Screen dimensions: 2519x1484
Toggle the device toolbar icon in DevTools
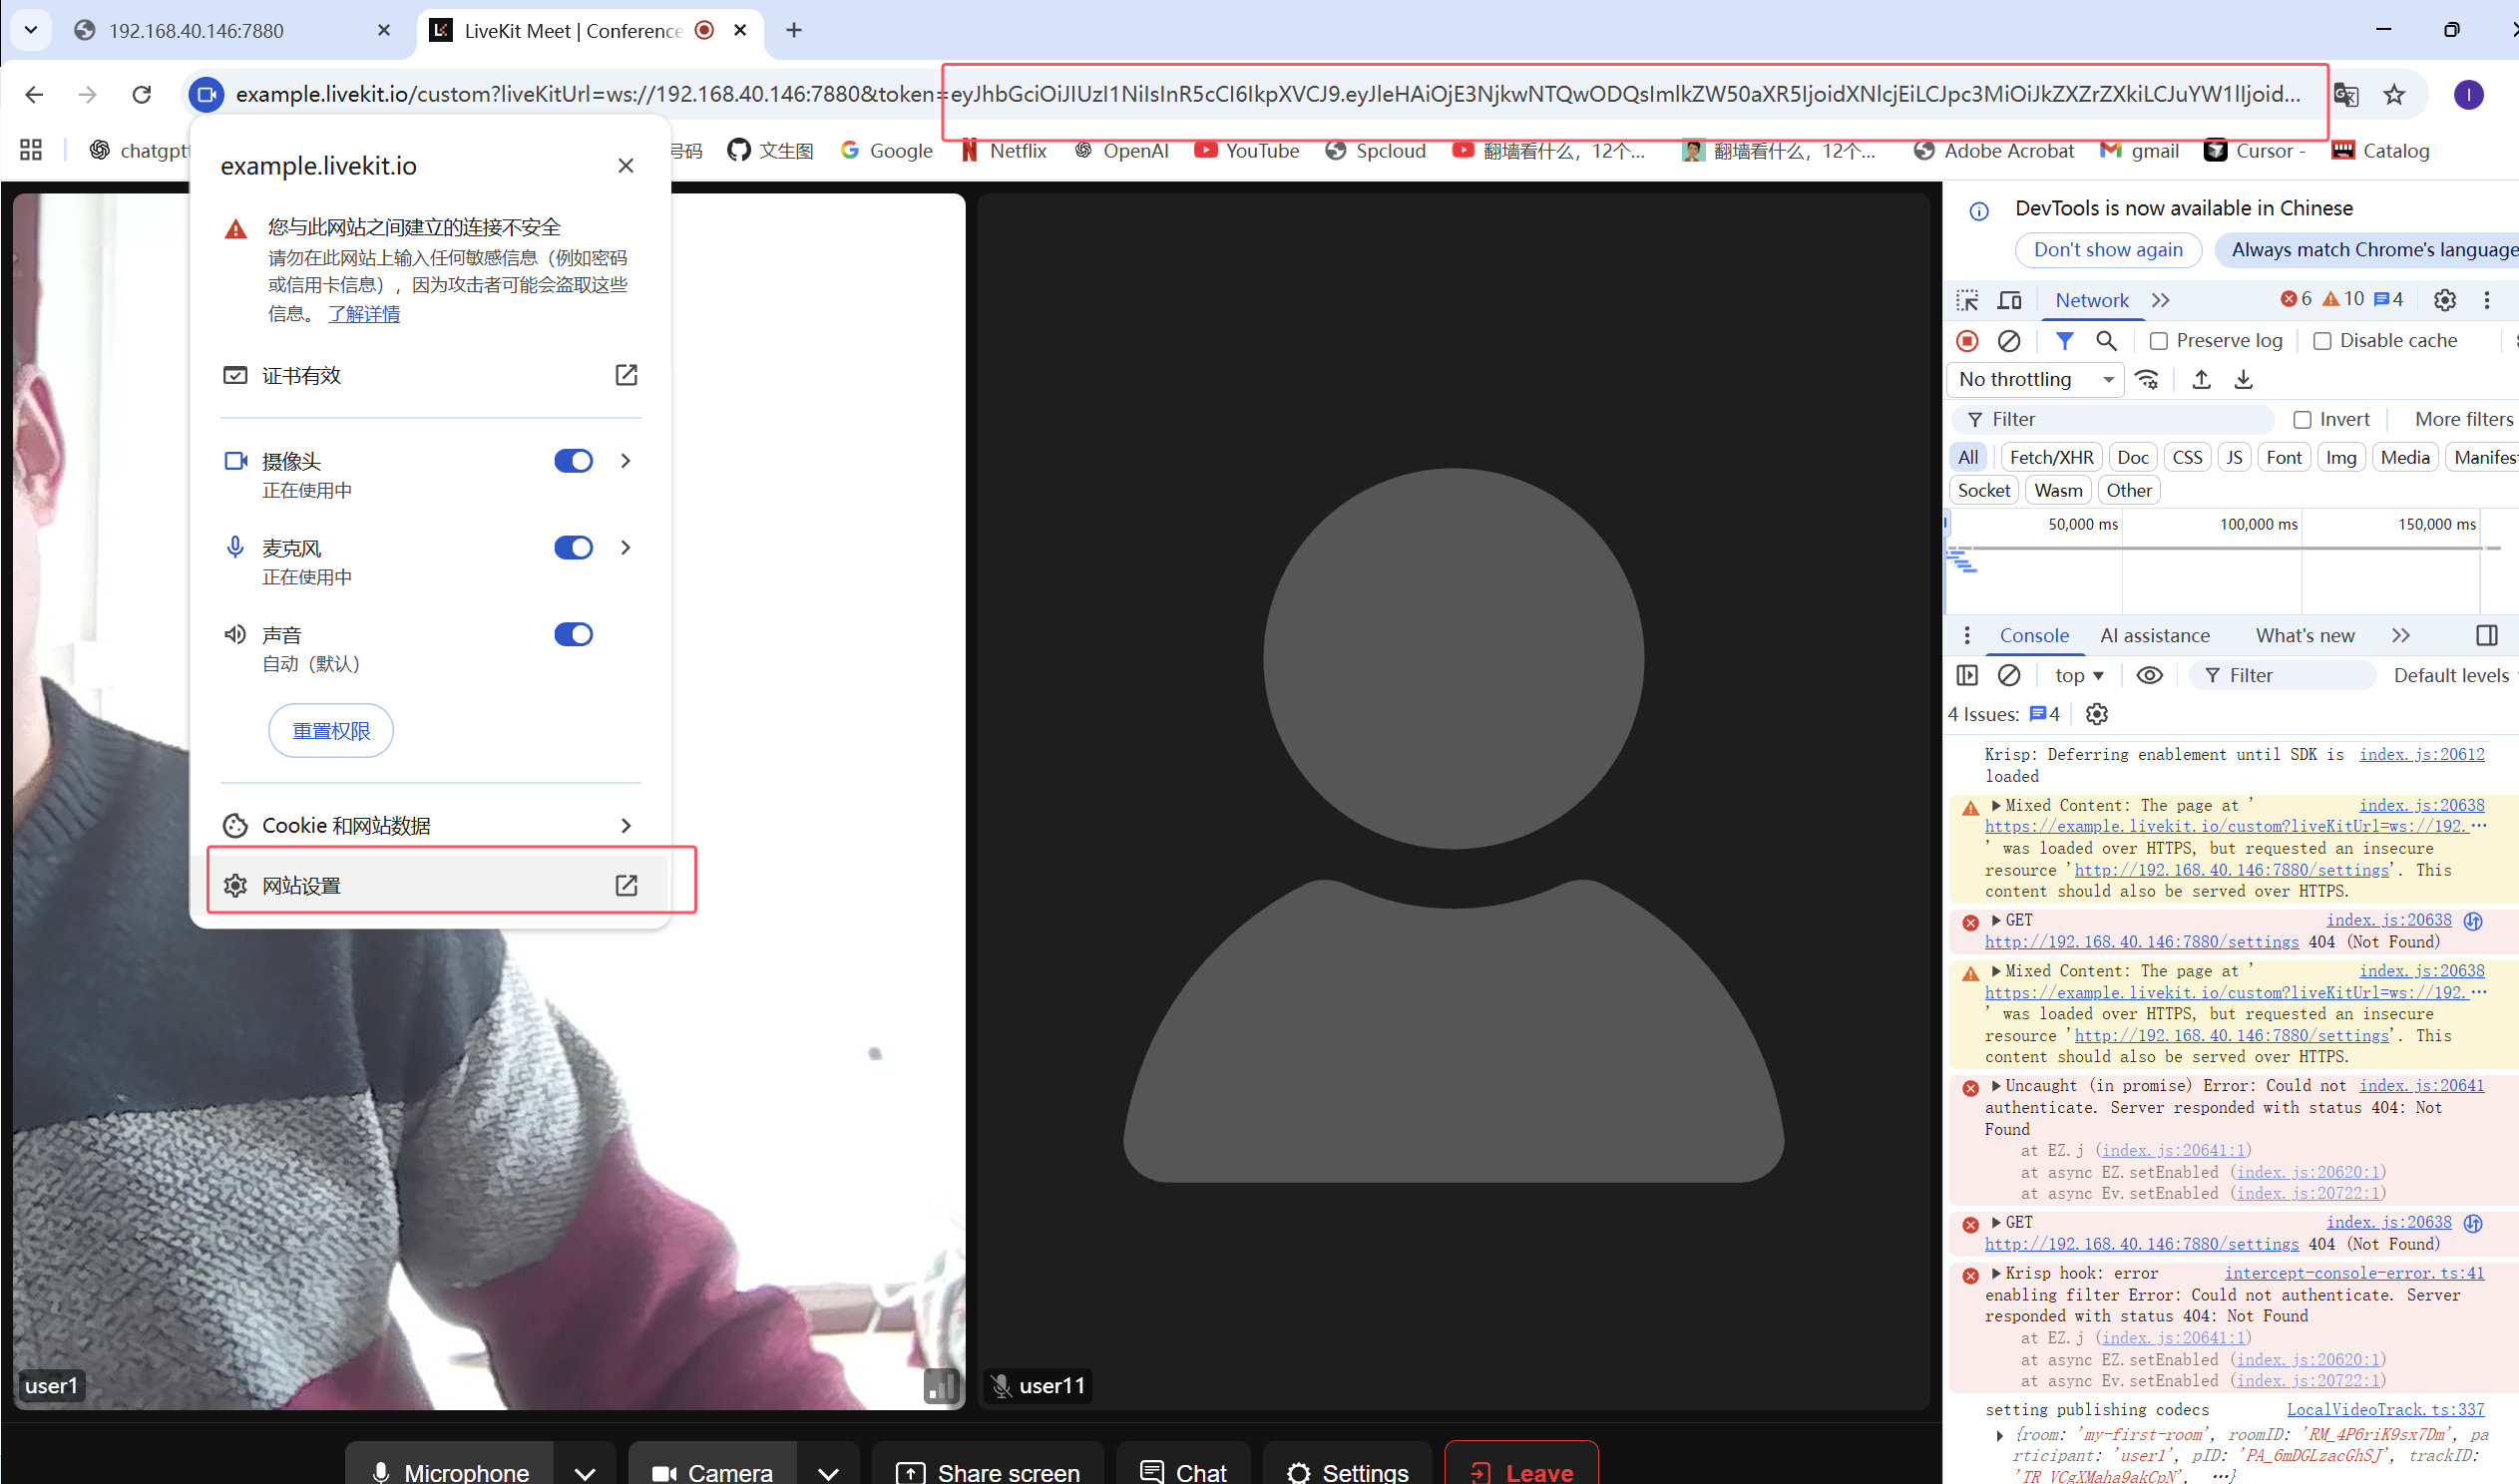(2009, 300)
